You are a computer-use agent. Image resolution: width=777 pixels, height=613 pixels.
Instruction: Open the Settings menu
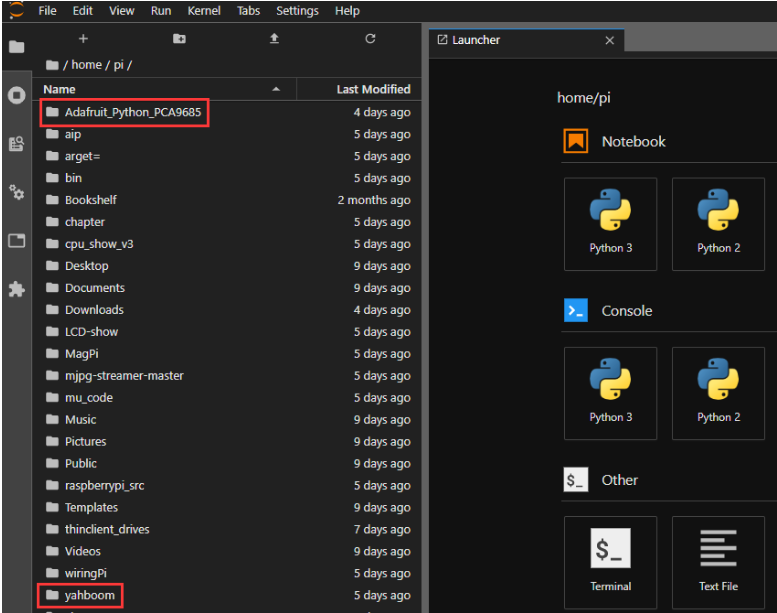297,11
